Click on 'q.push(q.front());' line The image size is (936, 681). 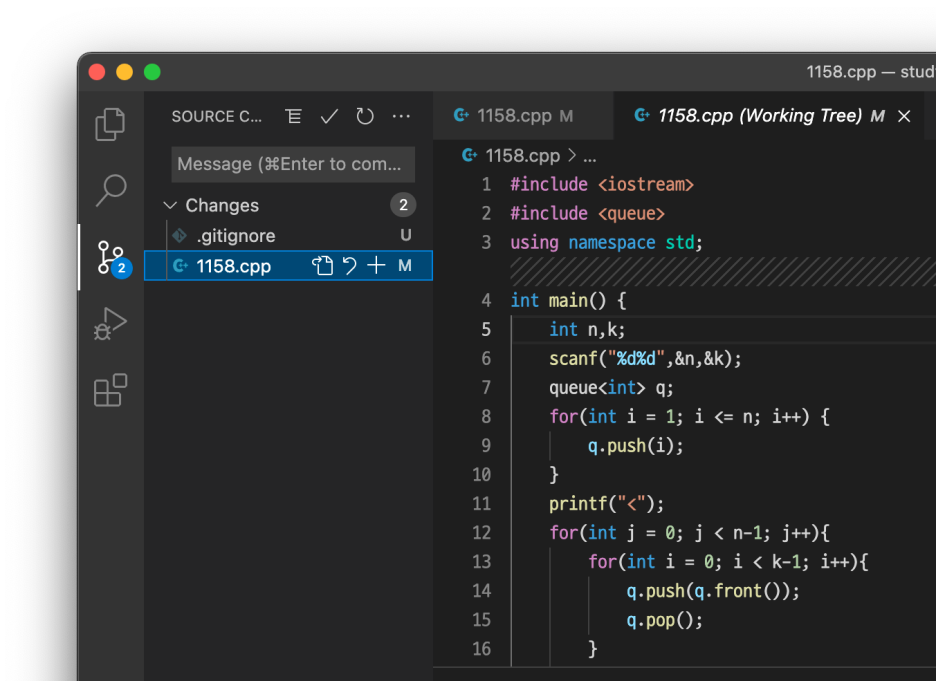713,591
